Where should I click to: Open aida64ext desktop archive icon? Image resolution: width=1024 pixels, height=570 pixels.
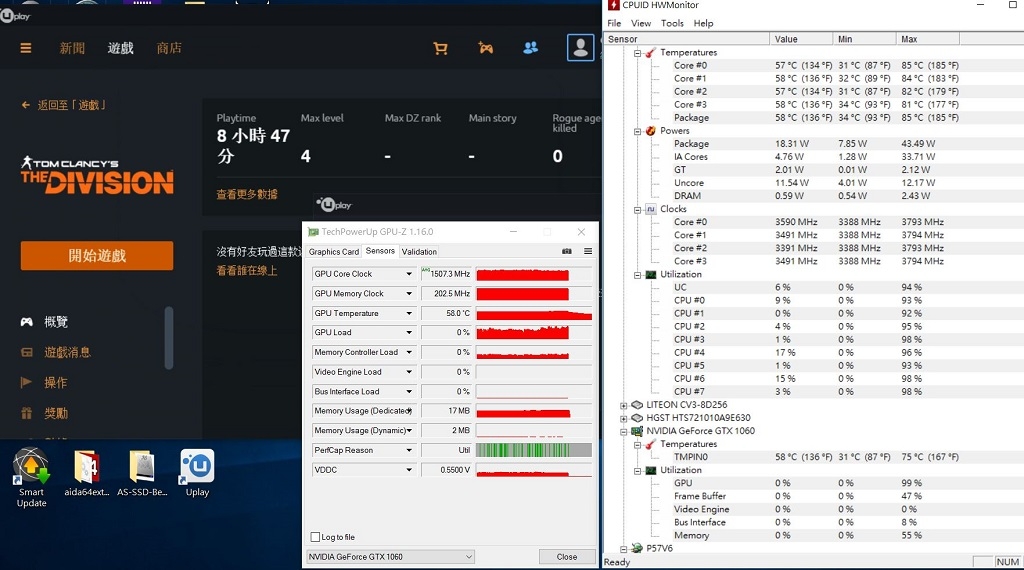(86, 473)
